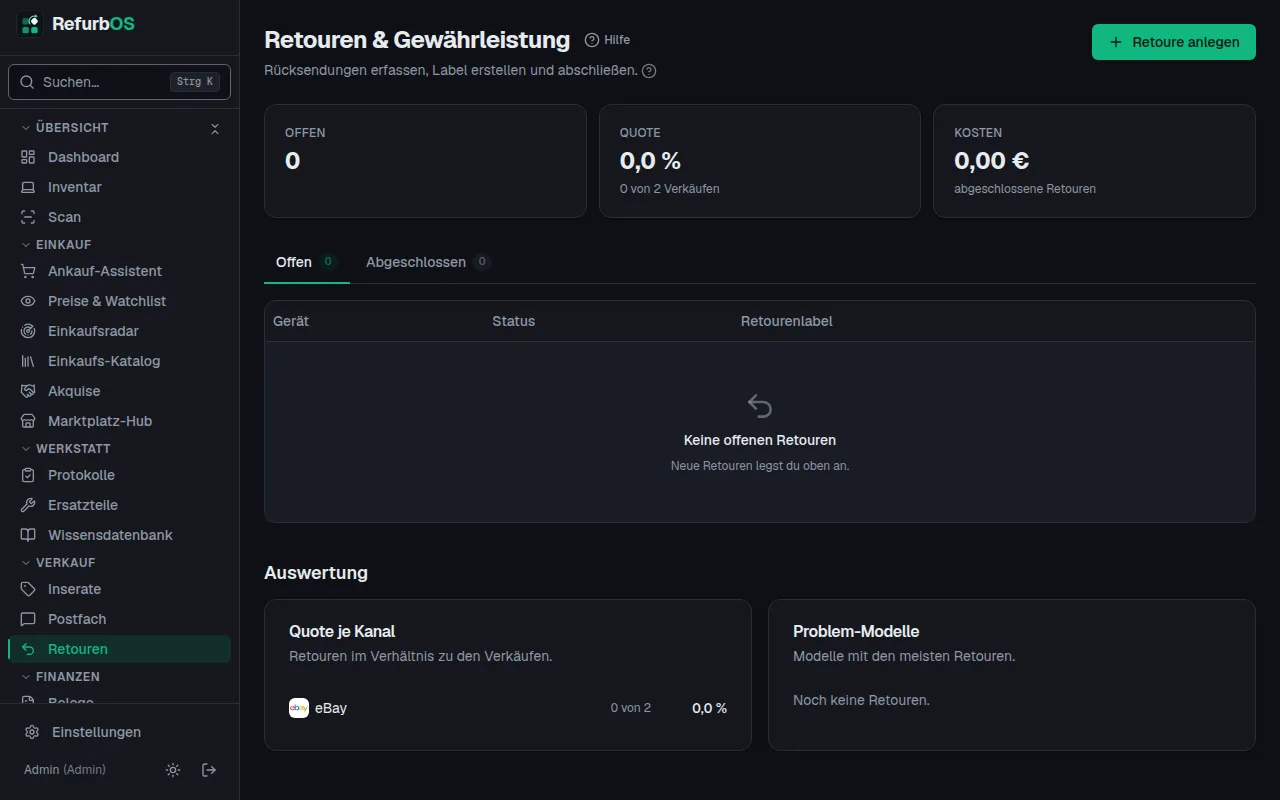Click the Preise & Watchlist eye icon

[x=28, y=301]
